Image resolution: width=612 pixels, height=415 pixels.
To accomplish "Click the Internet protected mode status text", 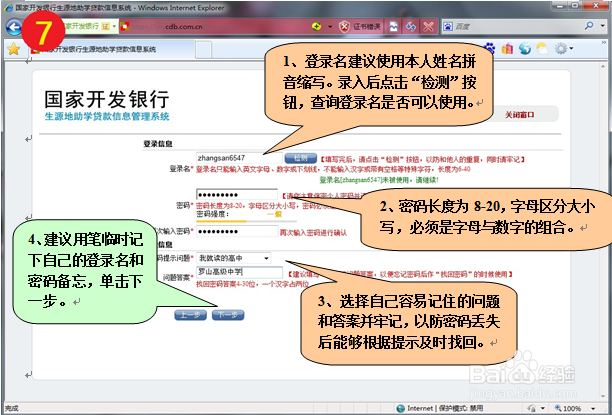I will point(445,408).
